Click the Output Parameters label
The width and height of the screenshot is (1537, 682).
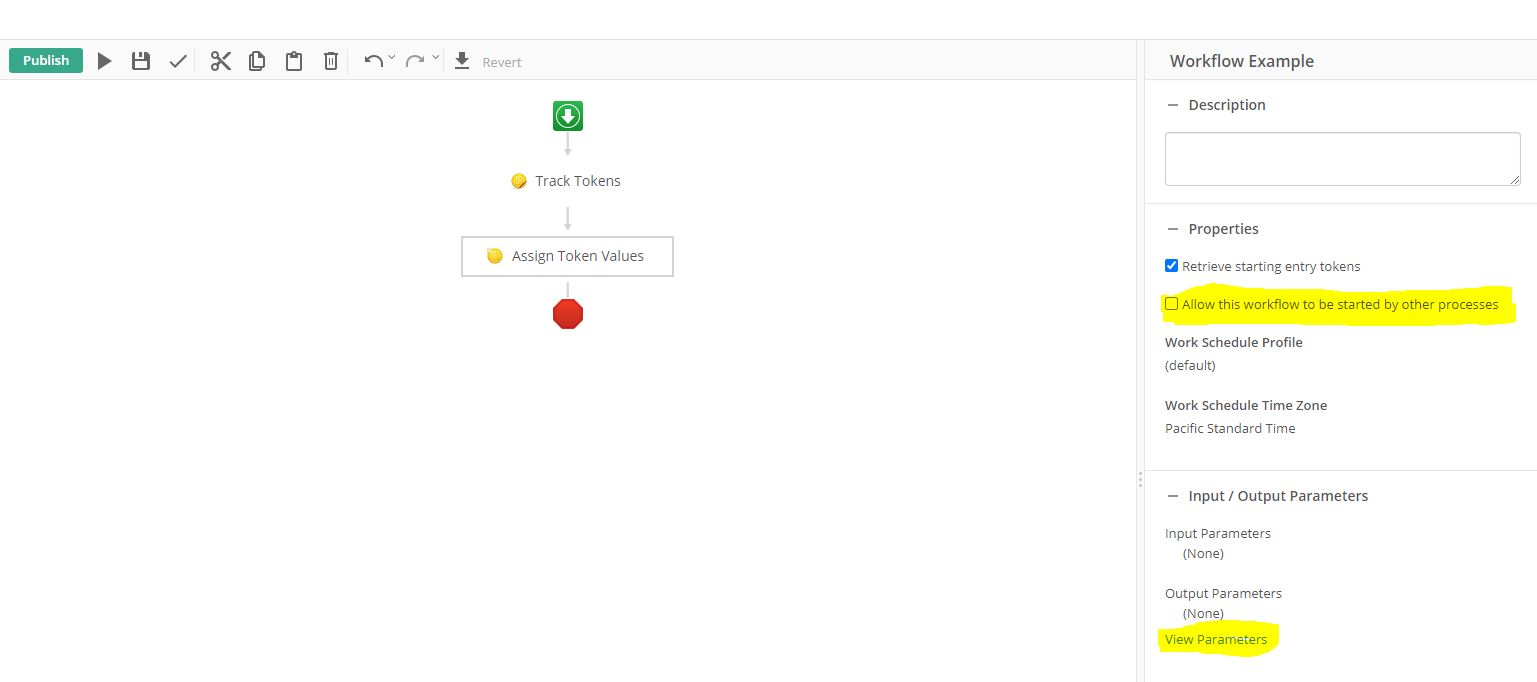tap(1223, 593)
